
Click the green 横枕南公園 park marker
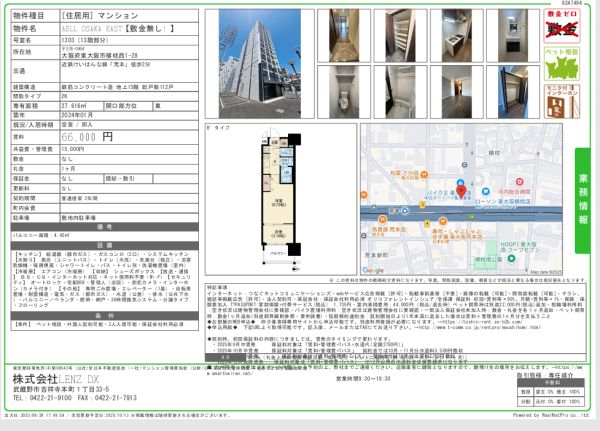(511, 259)
